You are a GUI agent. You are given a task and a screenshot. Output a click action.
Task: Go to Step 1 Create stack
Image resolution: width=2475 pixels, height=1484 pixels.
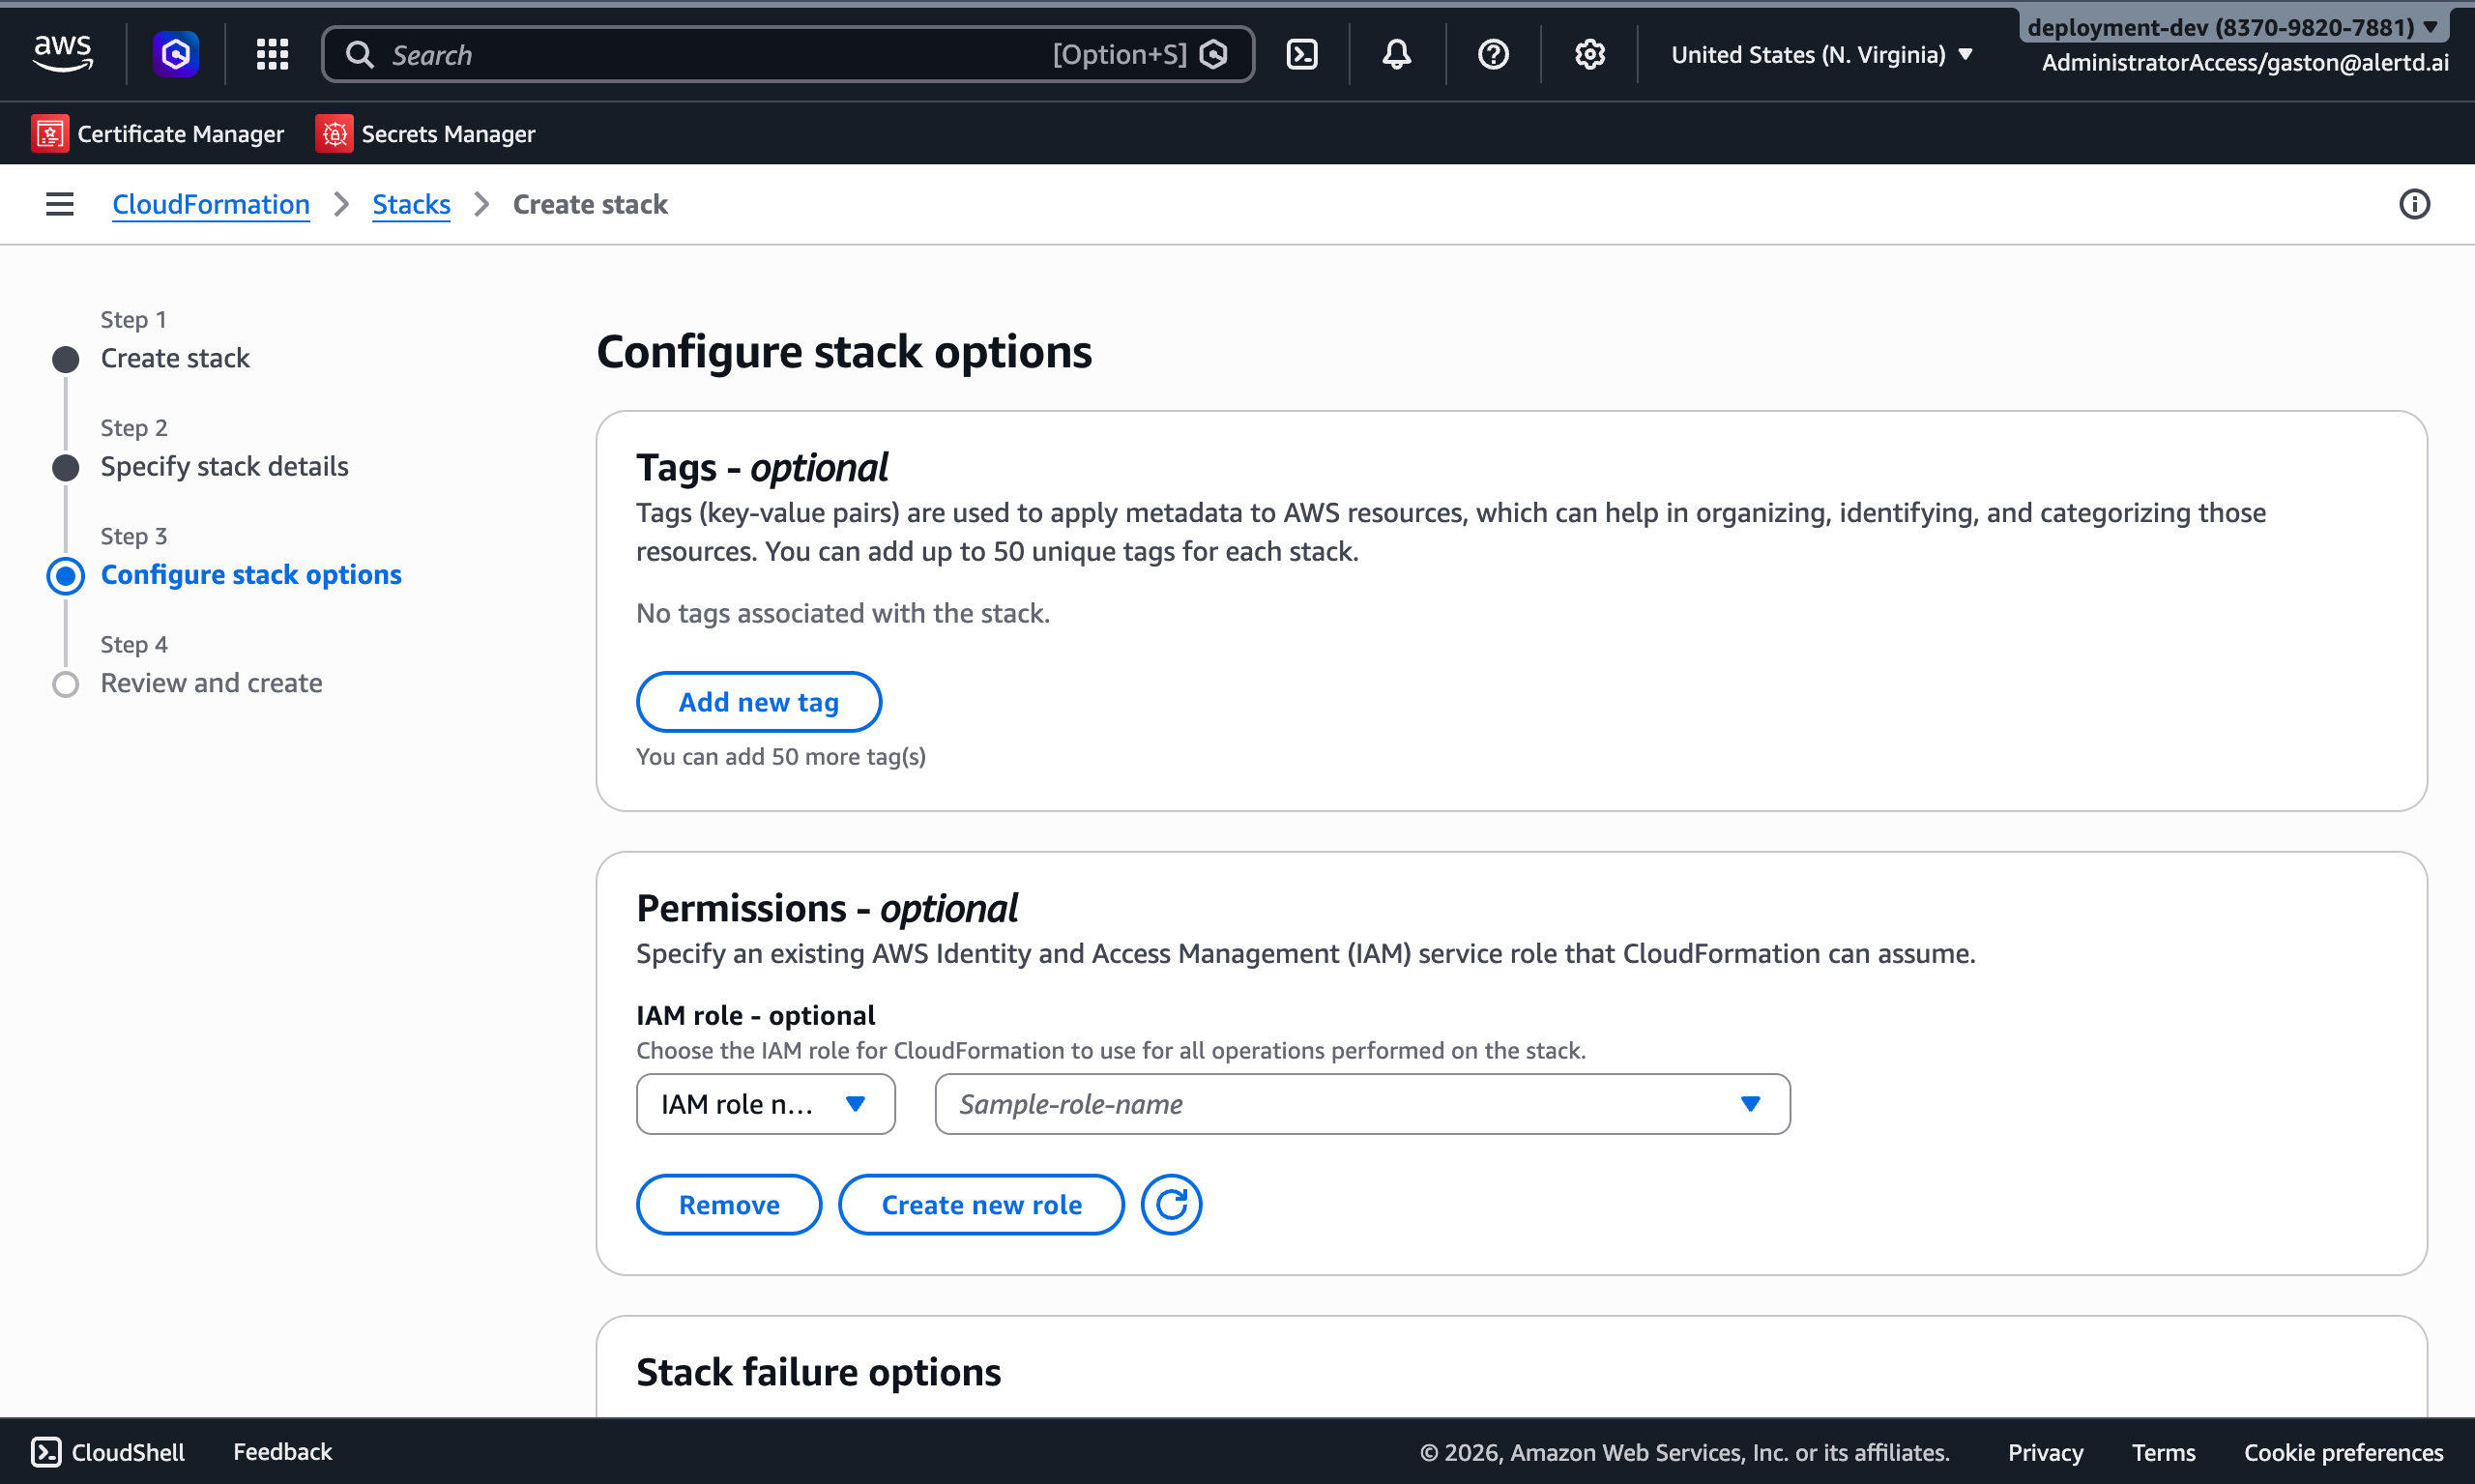click(x=175, y=358)
